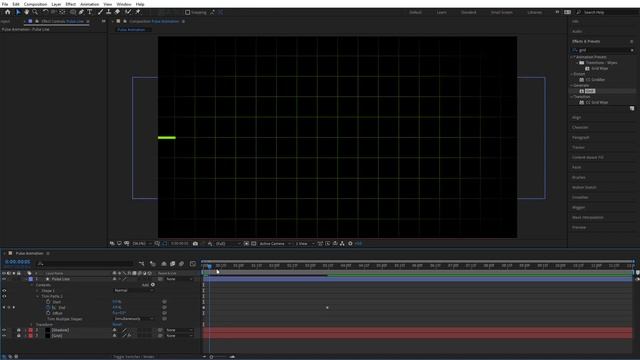Toggle visibility of Shape 1
Image resolution: width=640 pixels, height=360 pixels.
tap(4, 291)
